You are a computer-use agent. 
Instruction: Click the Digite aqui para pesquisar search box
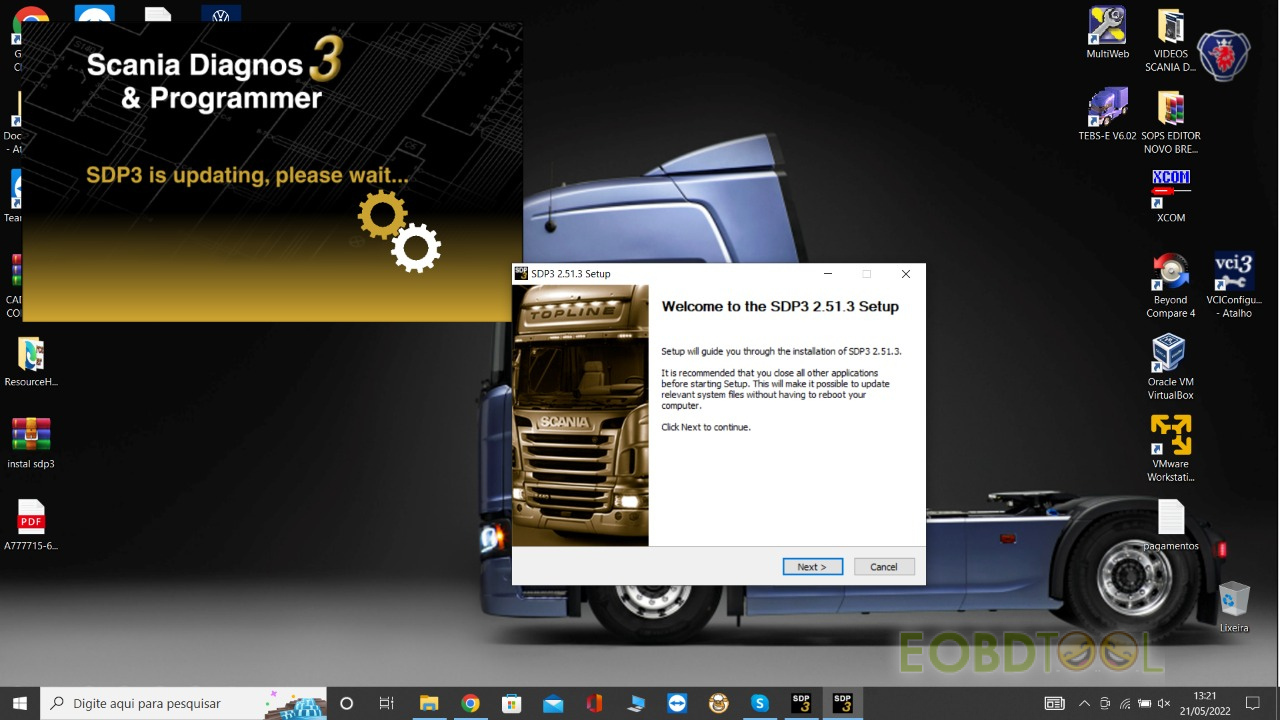click(183, 703)
